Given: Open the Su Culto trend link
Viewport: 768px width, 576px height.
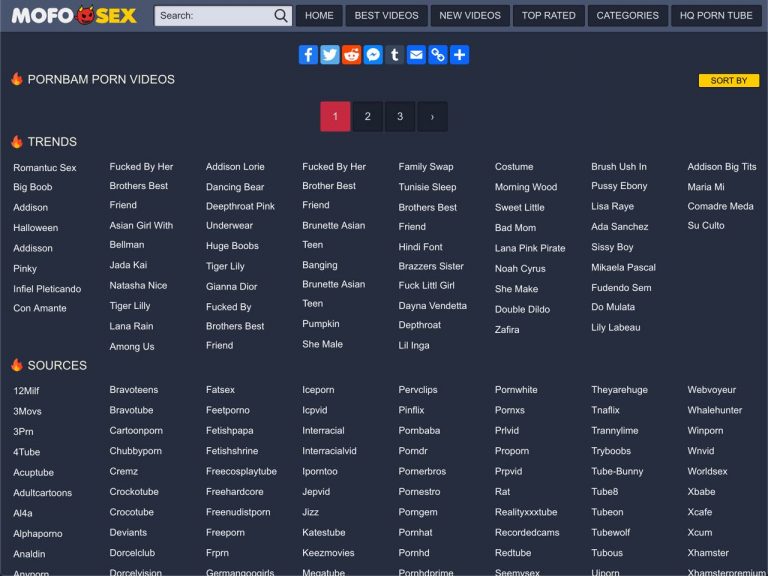Looking at the screenshot, I should 706,225.
